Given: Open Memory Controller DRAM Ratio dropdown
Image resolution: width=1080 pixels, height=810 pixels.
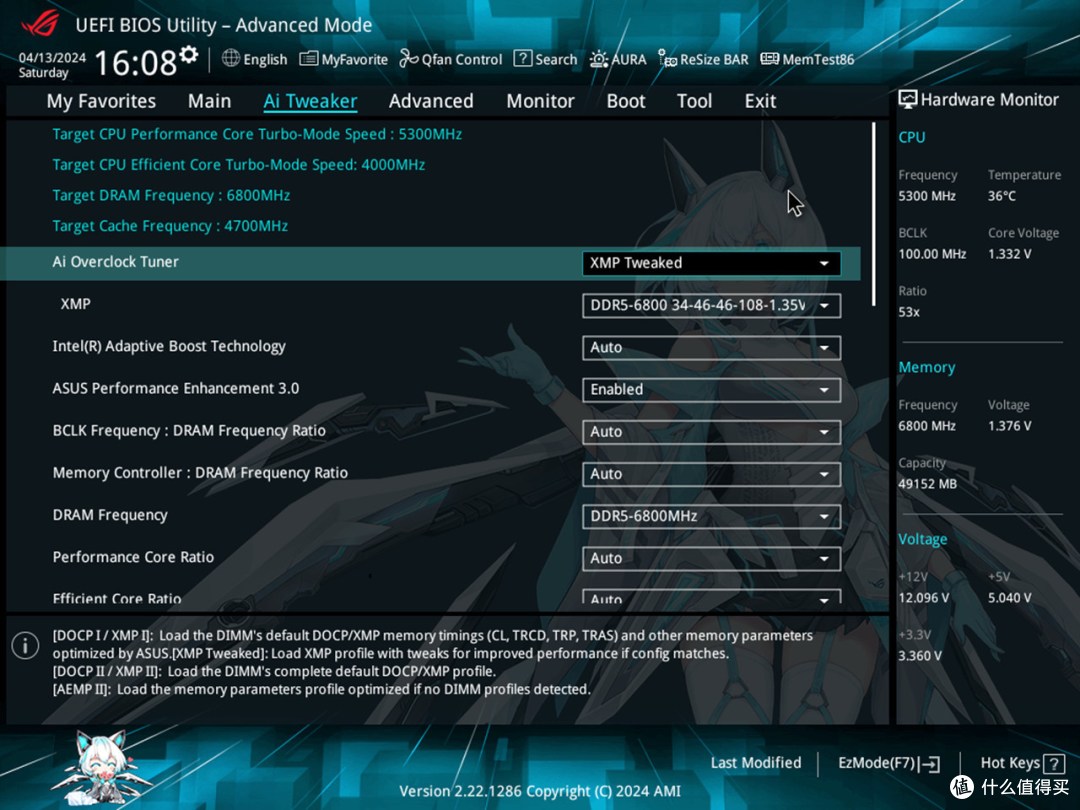Looking at the screenshot, I should (x=712, y=474).
